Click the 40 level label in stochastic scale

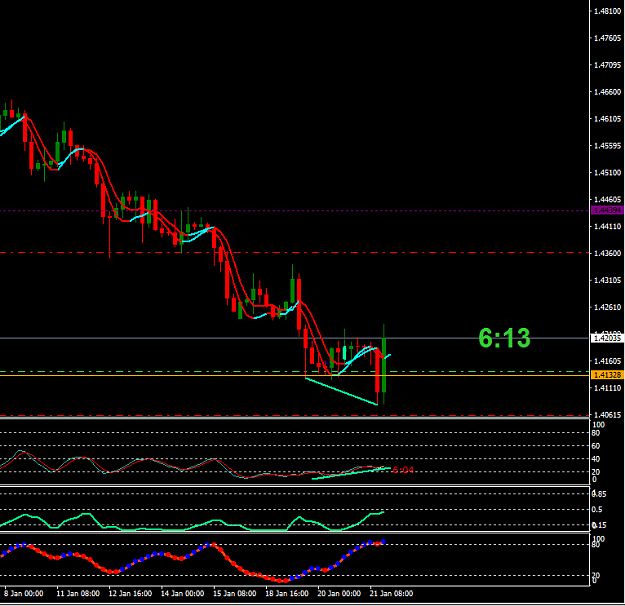point(596,459)
